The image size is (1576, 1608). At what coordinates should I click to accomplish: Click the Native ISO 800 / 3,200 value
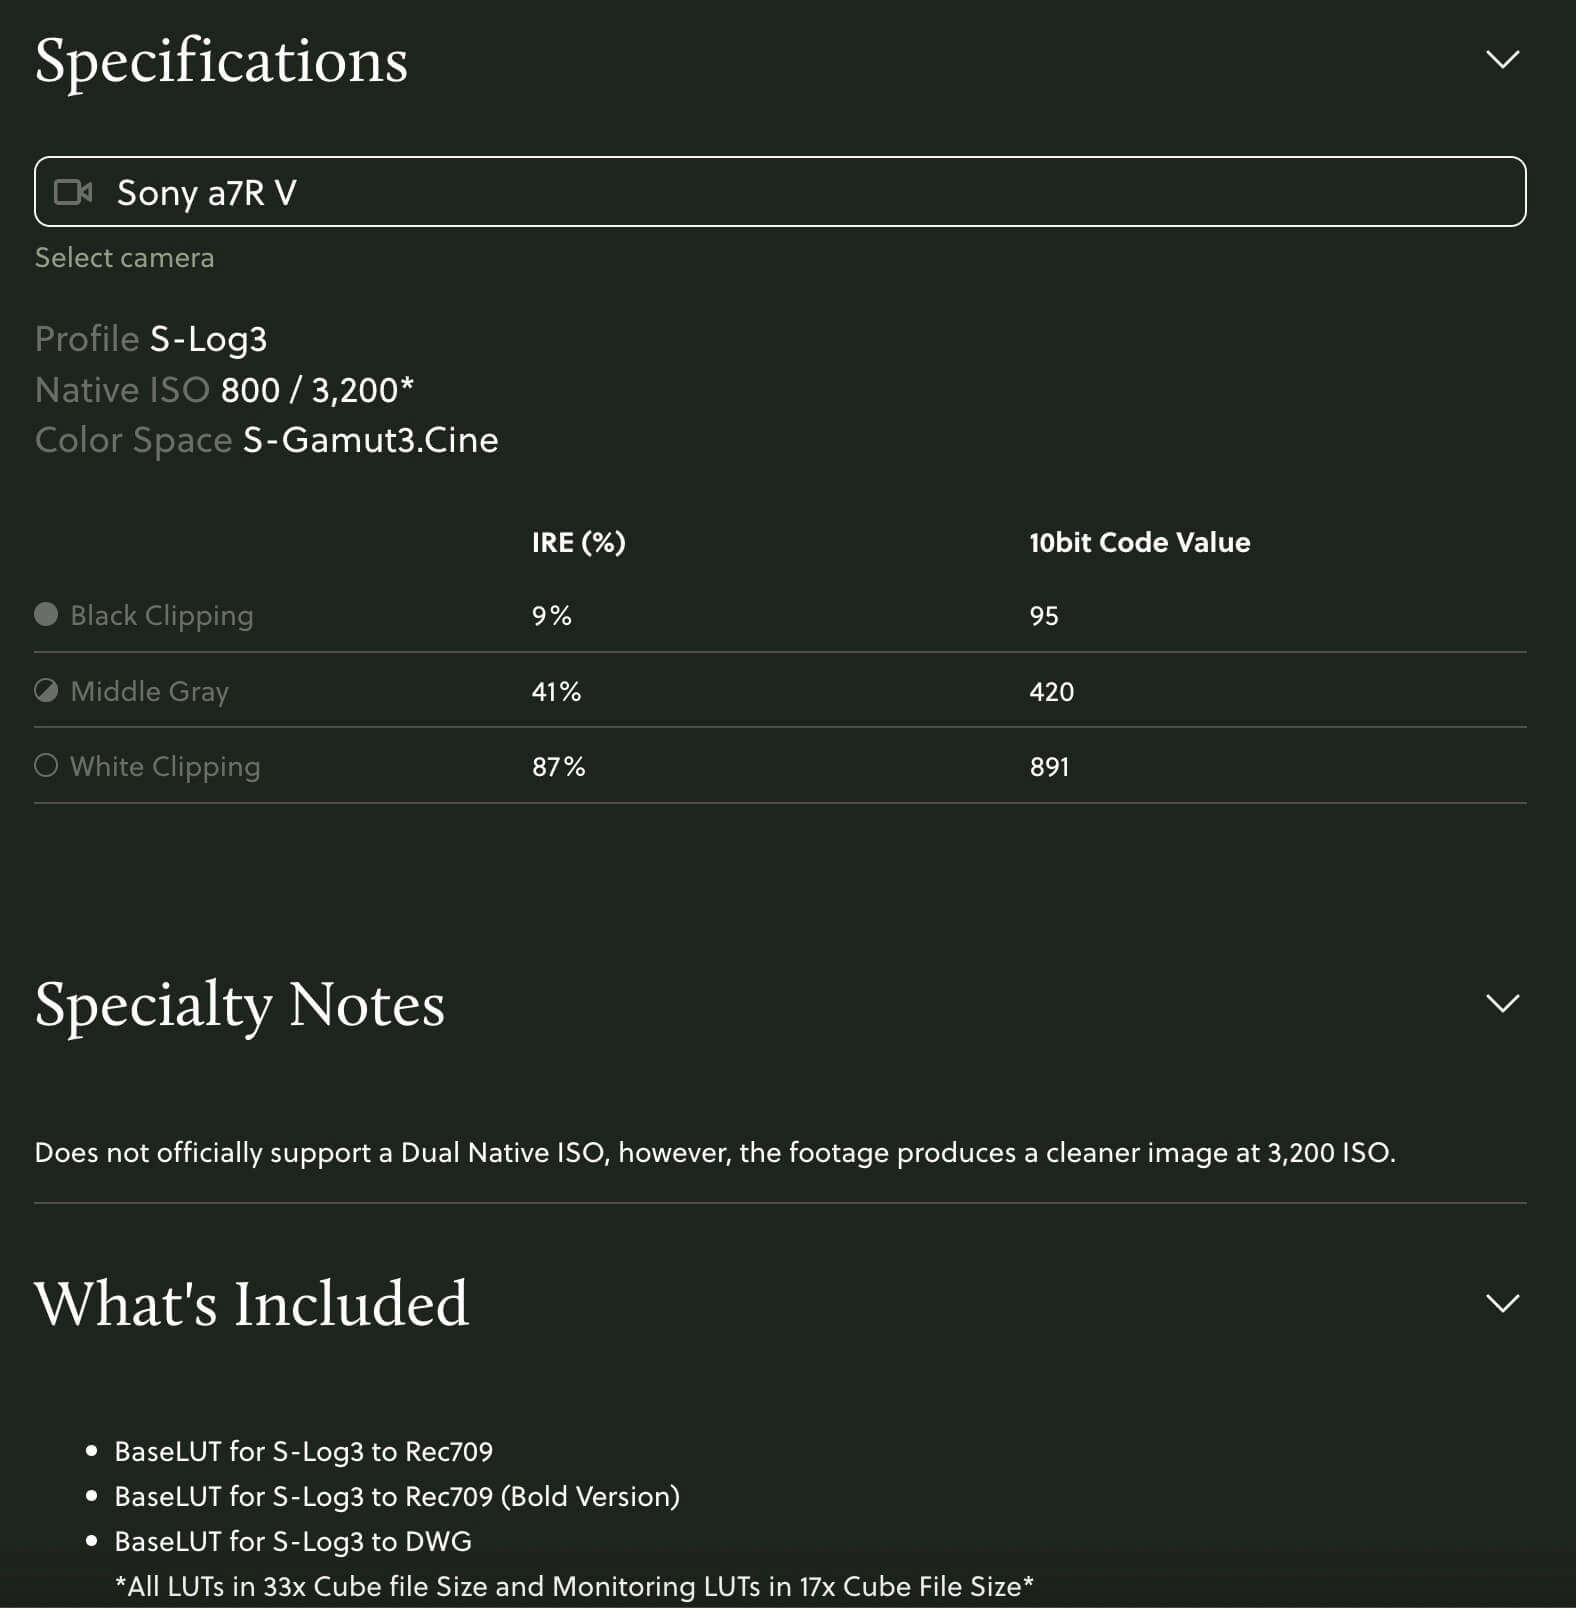[x=316, y=390]
